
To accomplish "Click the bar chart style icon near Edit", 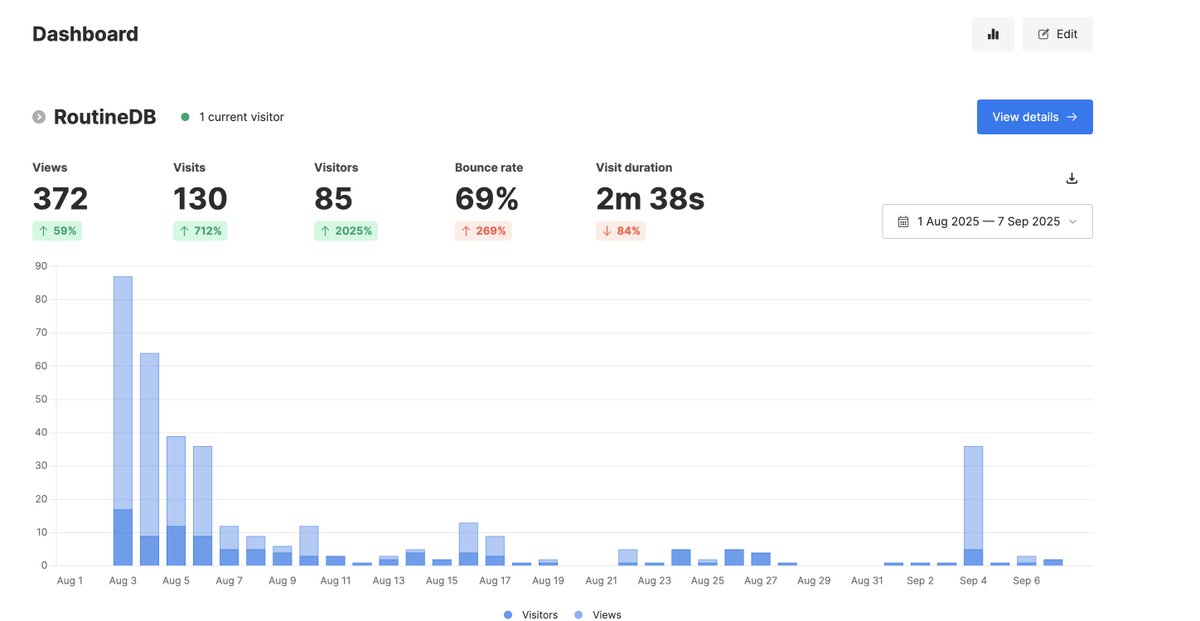I will (993, 33).
